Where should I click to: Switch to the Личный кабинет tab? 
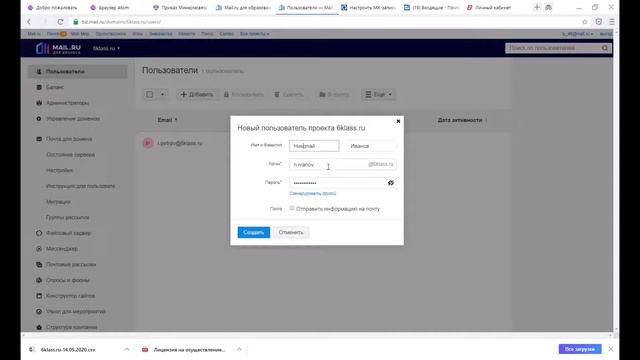pyautogui.click(x=489, y=7)
